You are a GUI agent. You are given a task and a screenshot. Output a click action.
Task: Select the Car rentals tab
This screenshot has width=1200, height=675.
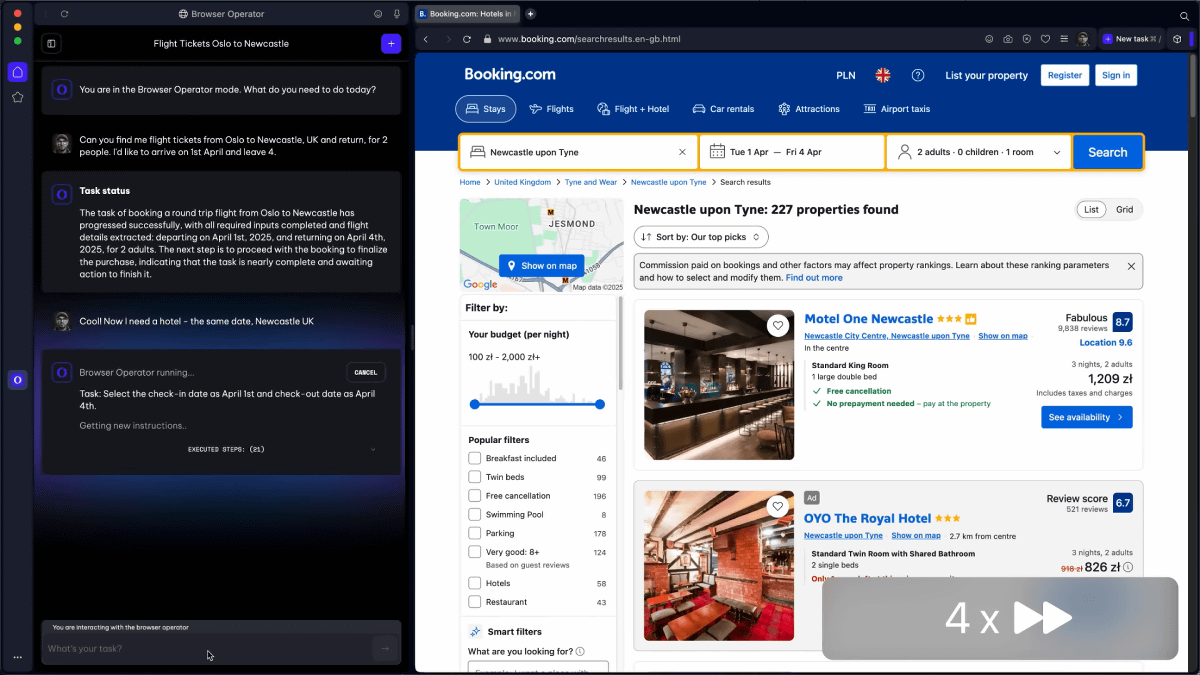(722, 109)
